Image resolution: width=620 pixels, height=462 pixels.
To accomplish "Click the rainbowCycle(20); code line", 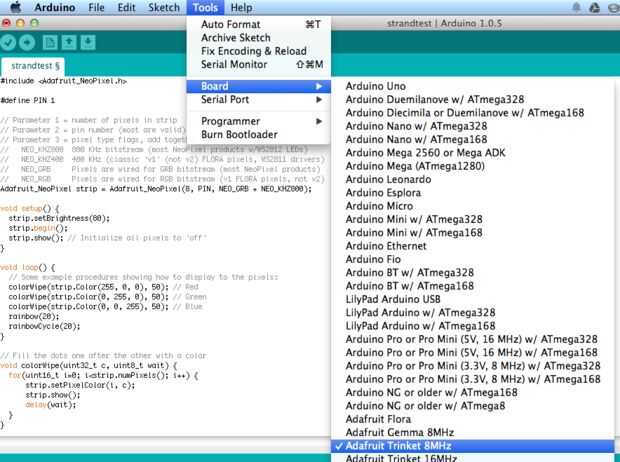I will tap(44, 326).
